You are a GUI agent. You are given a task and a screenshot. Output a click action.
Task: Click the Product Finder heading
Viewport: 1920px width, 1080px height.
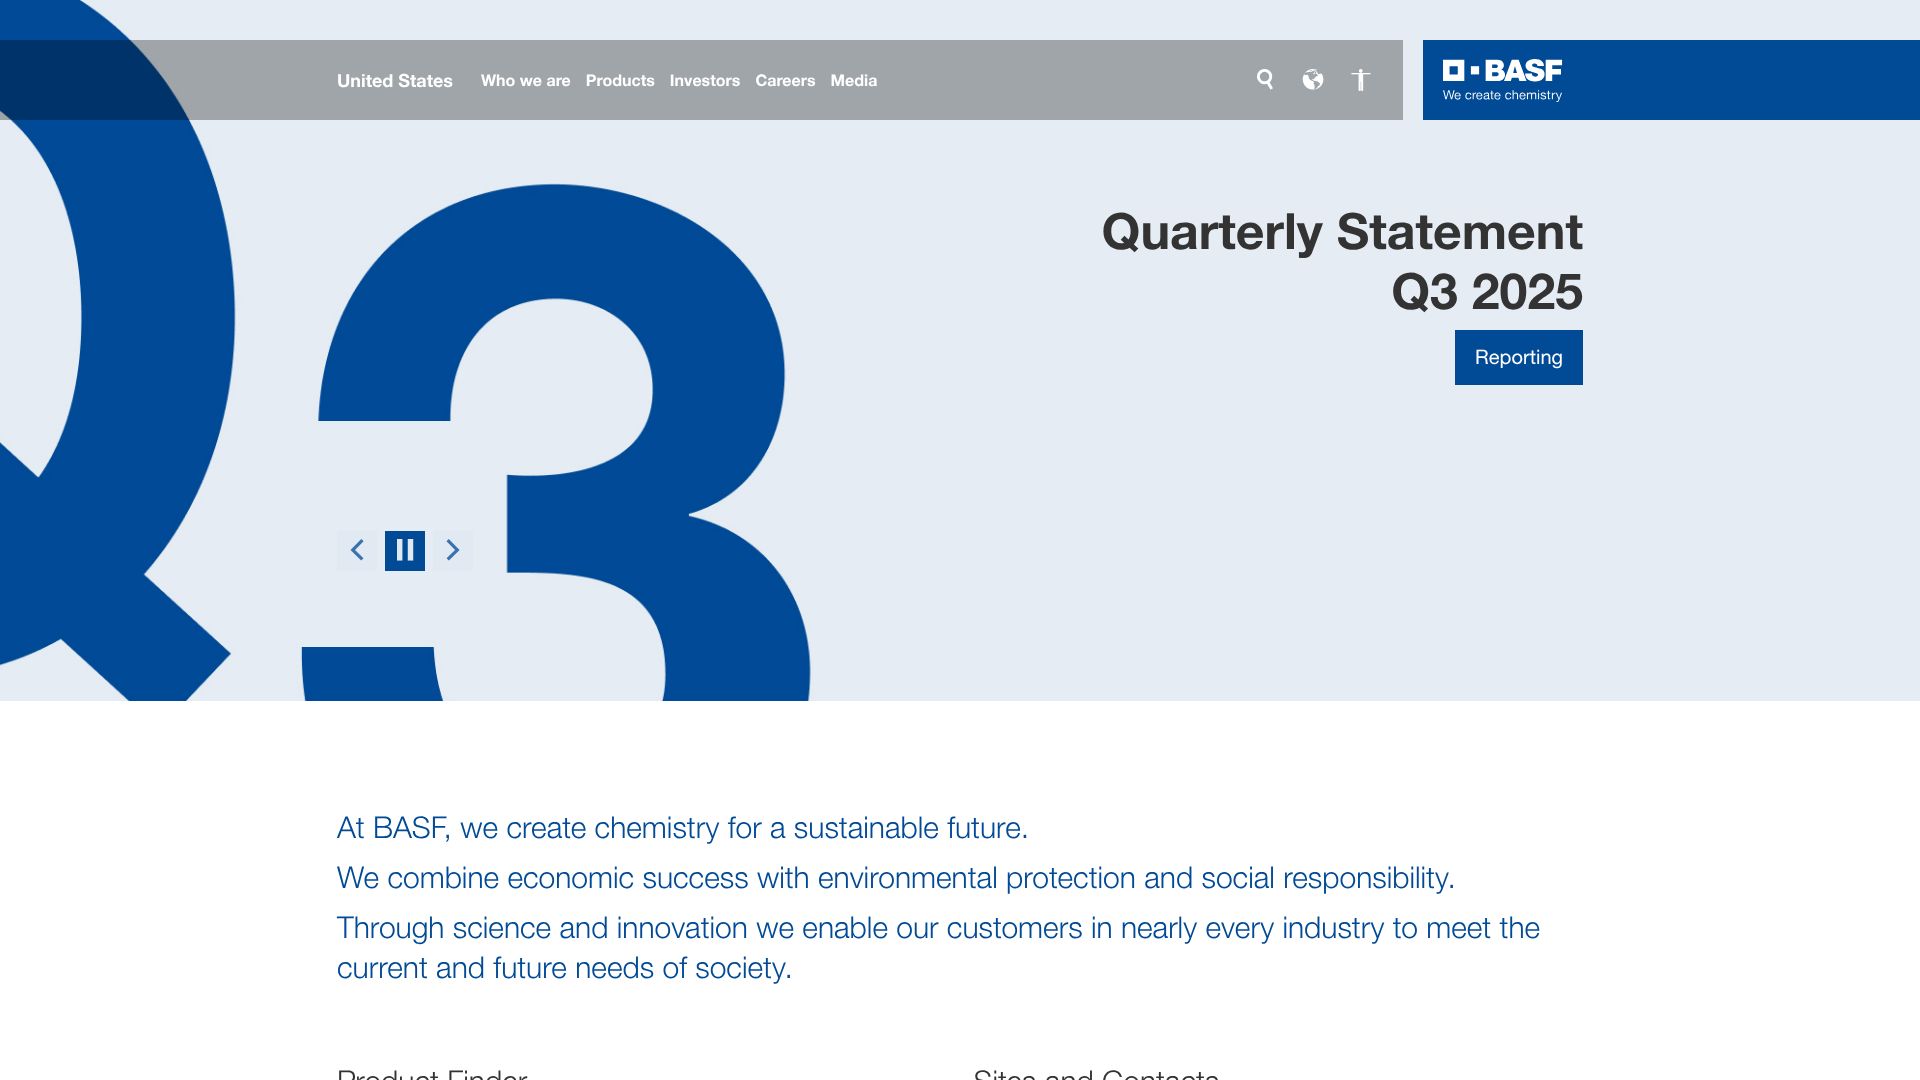coord(432,1072)
